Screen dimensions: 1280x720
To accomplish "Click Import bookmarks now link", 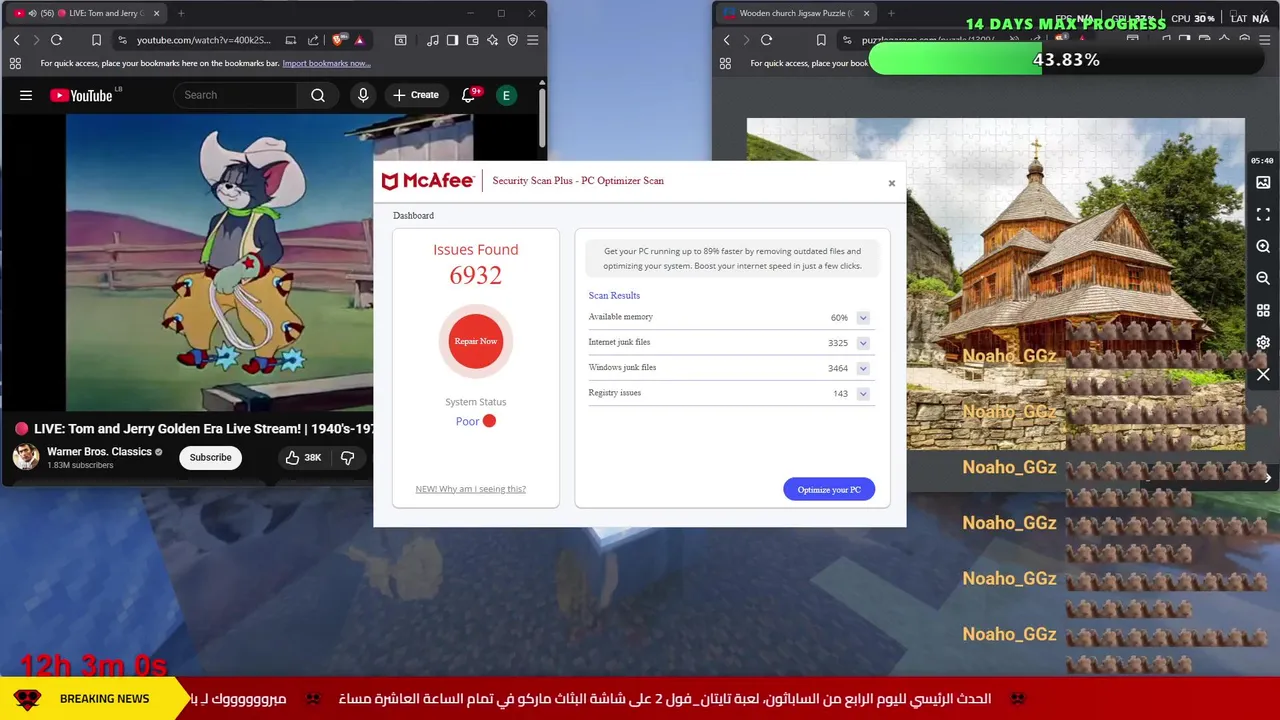I will tap(326, 63).
